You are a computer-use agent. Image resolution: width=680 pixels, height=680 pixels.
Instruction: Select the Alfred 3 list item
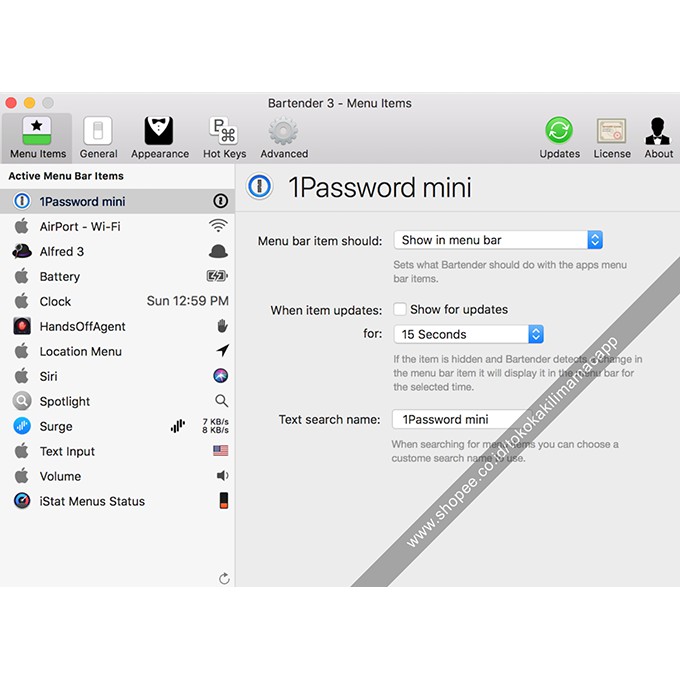pyautogui.click(x=117, y=252)
